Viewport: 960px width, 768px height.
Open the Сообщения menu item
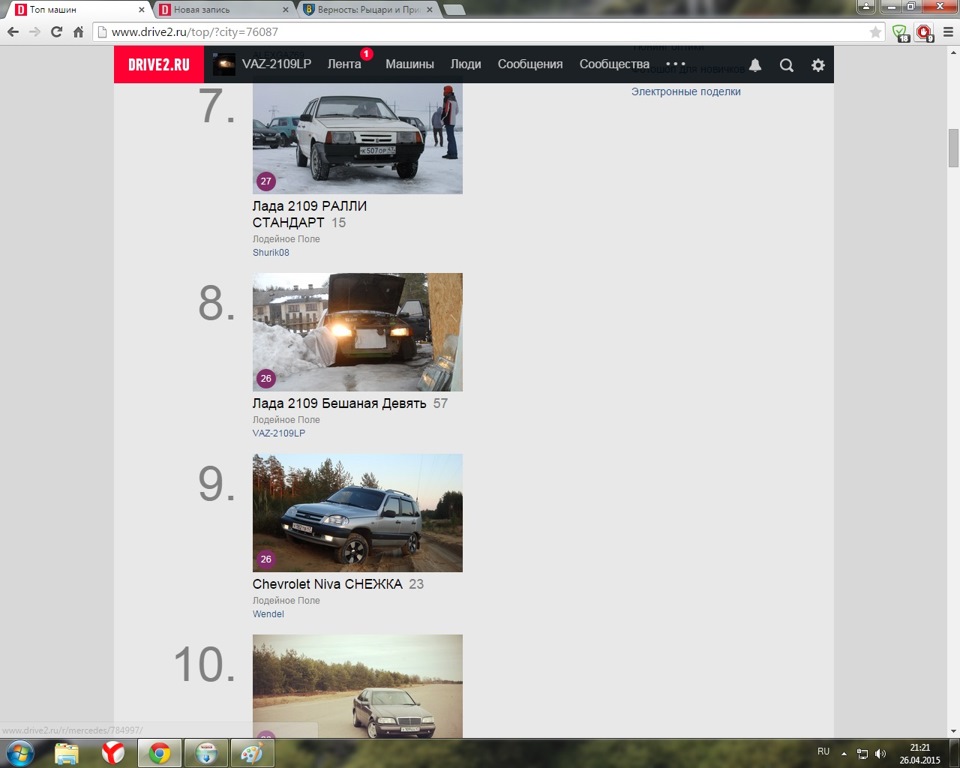pyautogui.click(x=530, y=64)
